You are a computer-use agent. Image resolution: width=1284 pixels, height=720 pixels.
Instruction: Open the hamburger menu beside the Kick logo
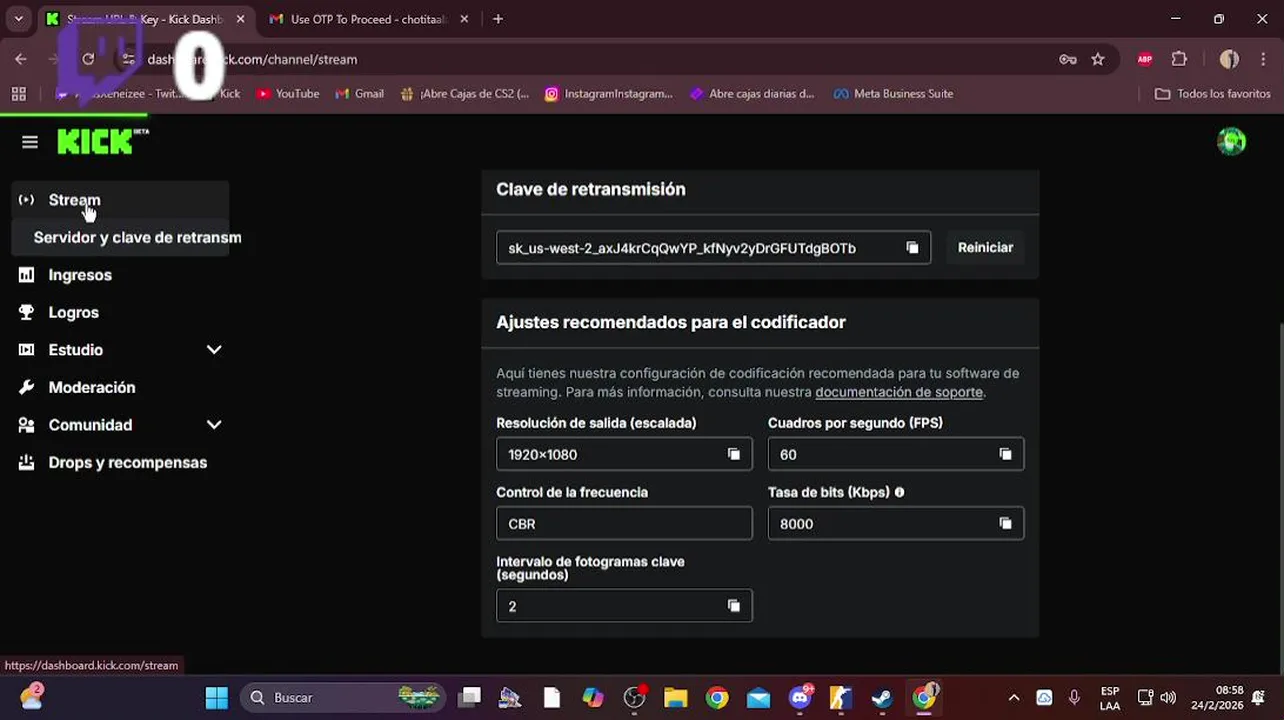(30, 142)
